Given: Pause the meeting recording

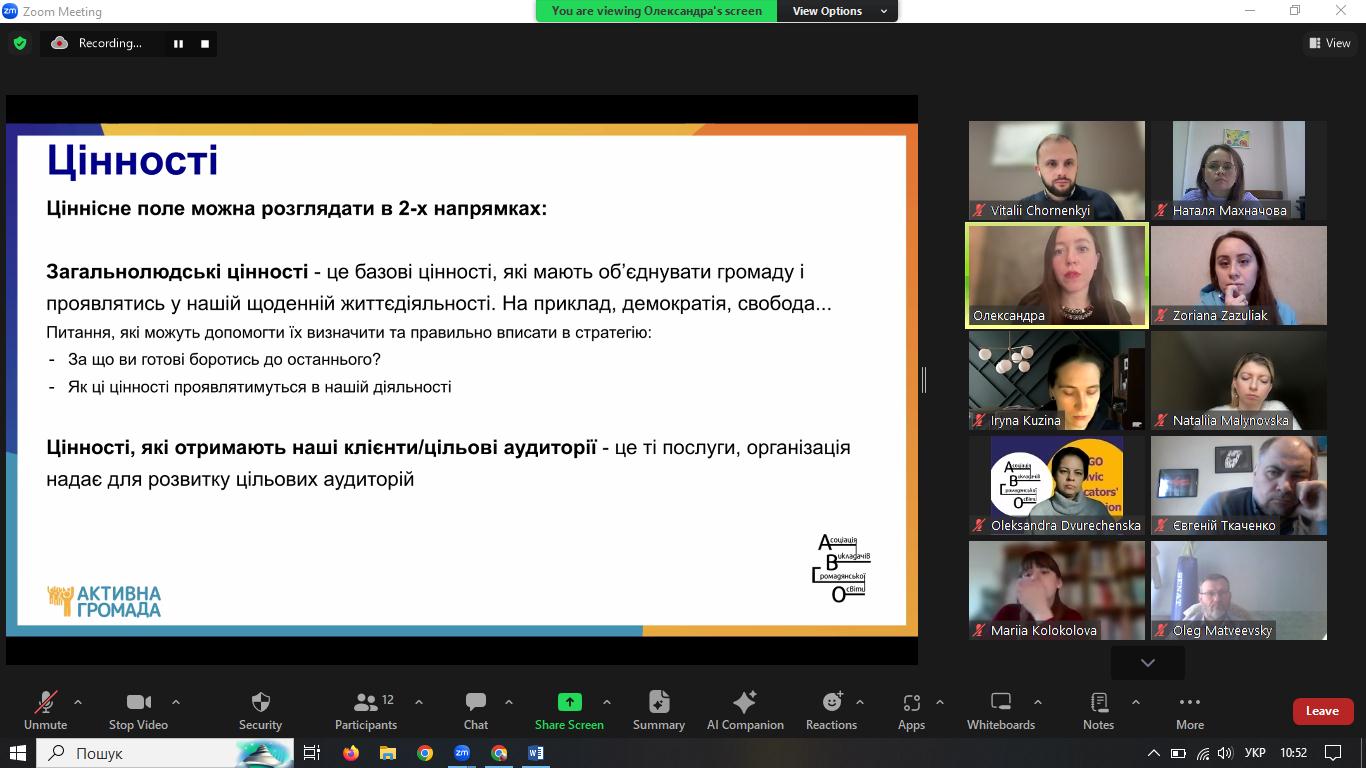Looking at the screenshot, I should coord(179,44).
